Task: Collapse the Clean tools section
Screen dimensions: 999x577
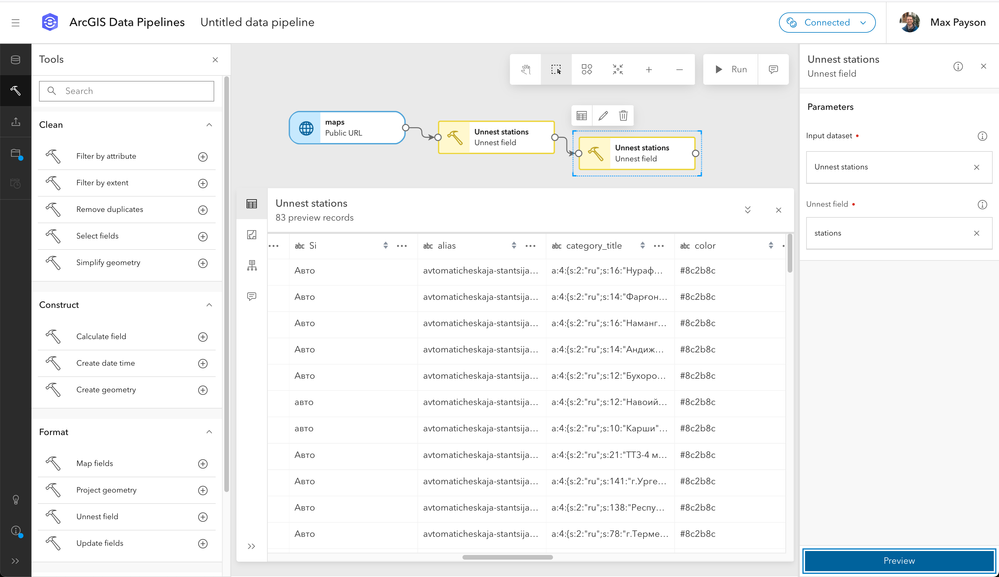Action: [x=209, y=125]
